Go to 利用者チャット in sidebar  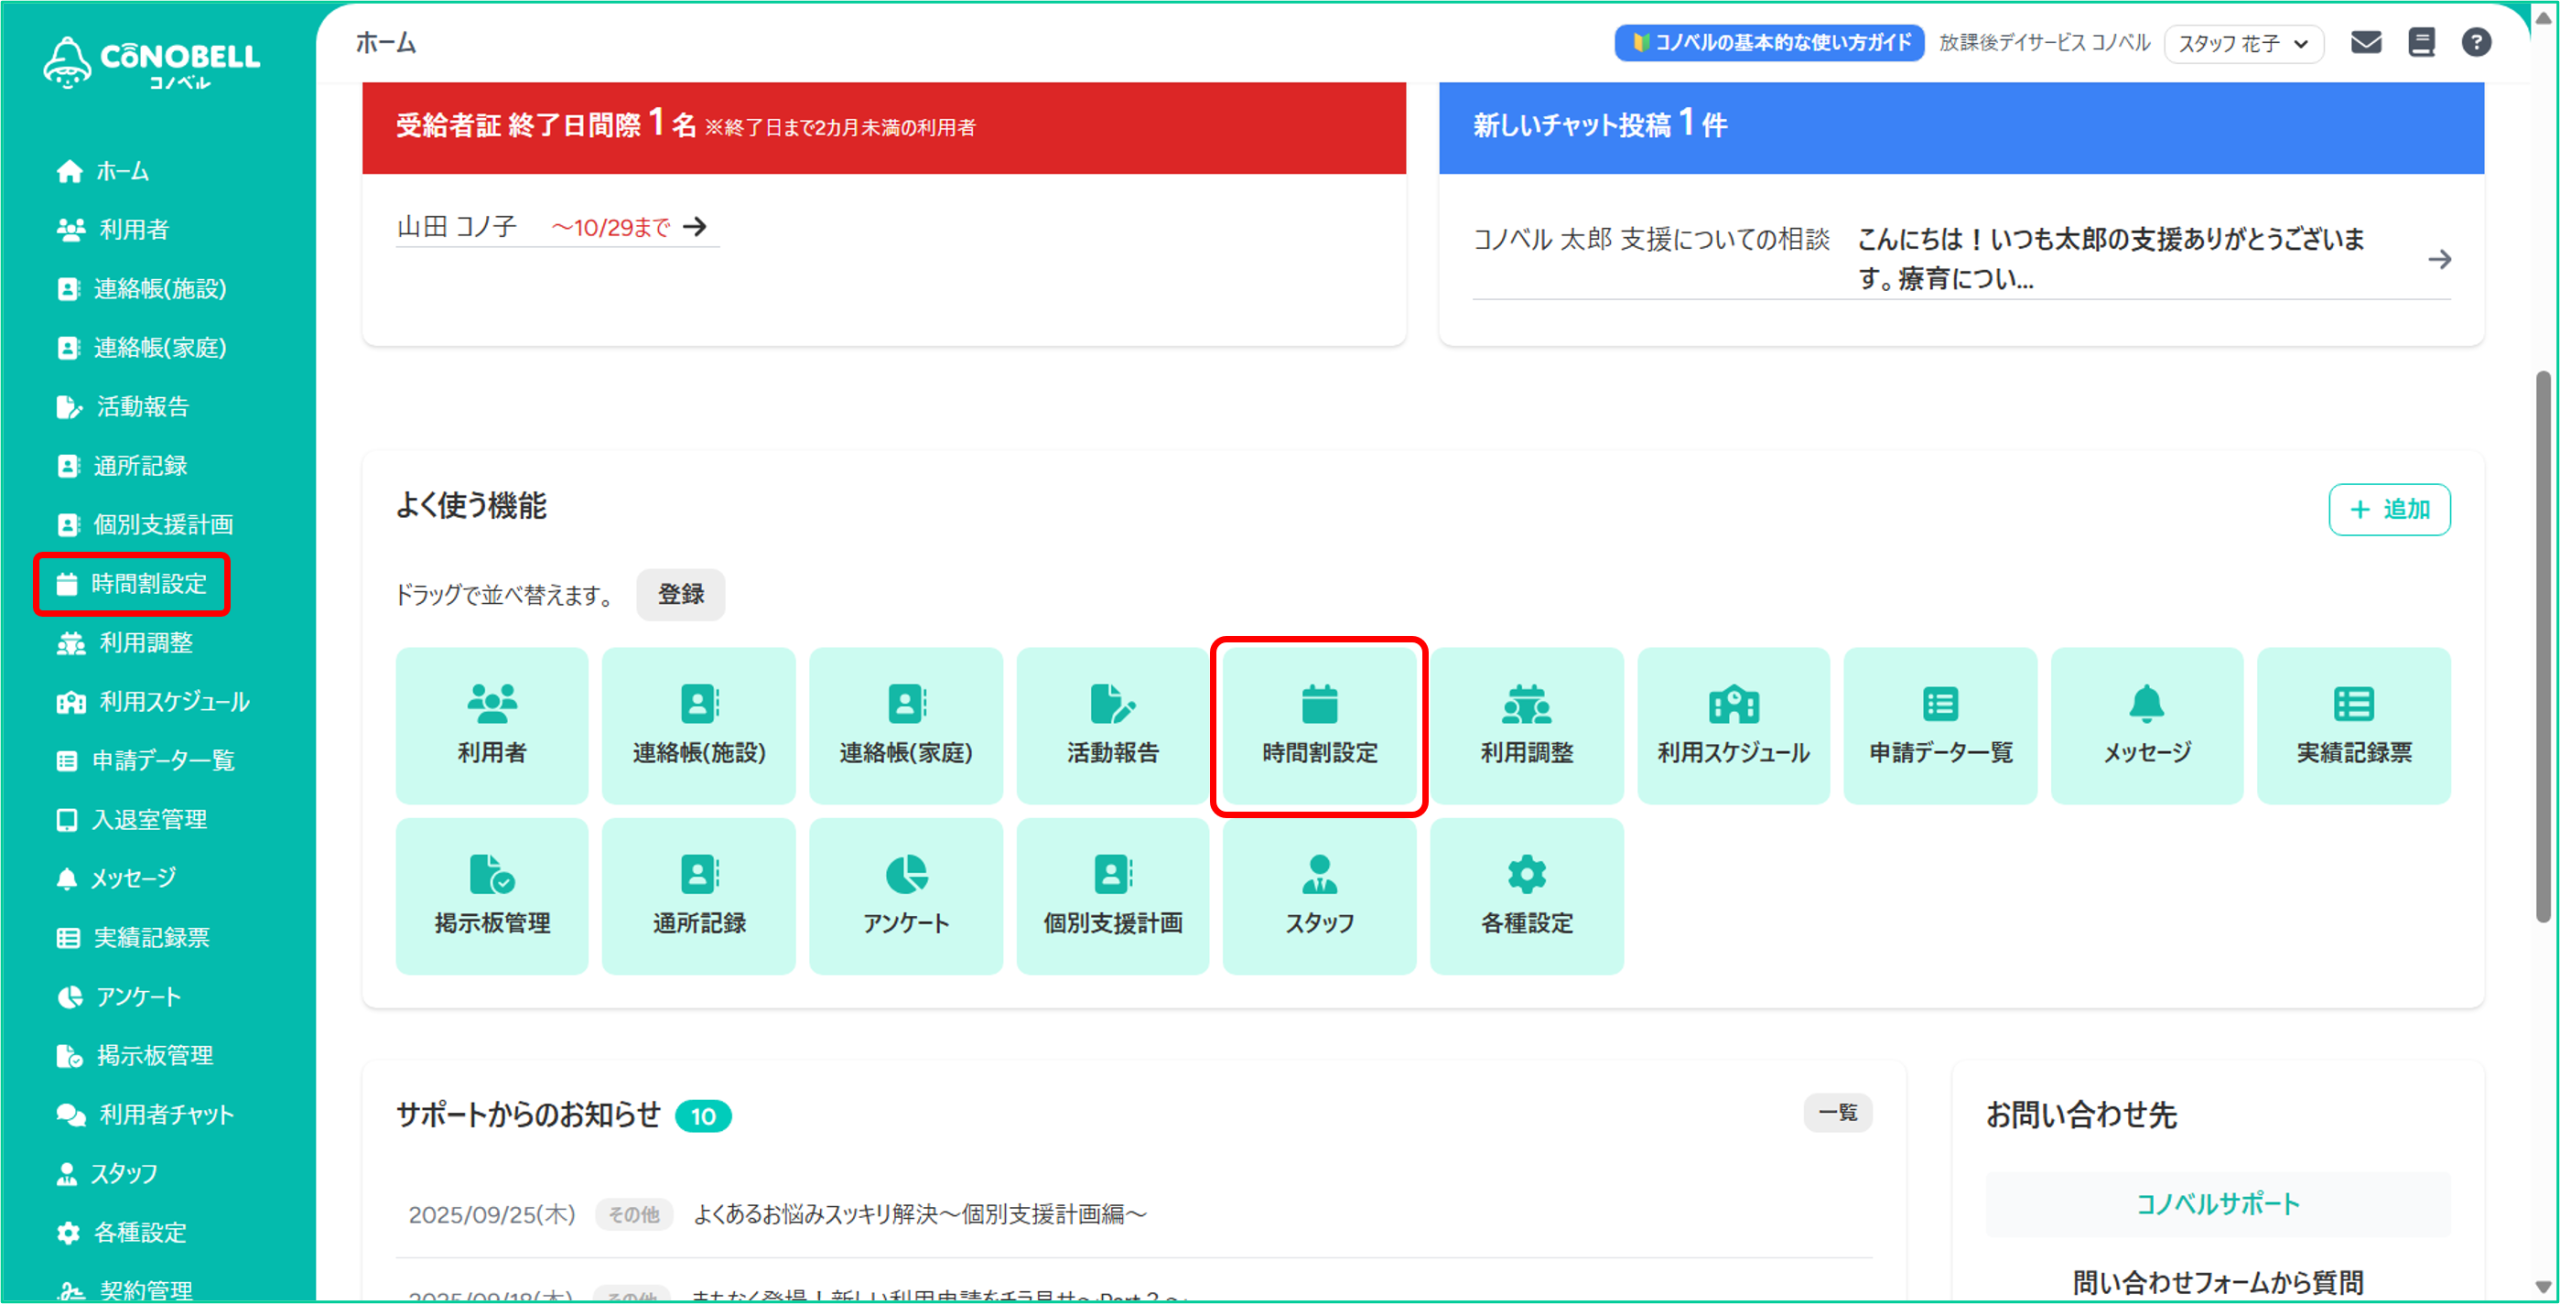(x=165, y=1115)
